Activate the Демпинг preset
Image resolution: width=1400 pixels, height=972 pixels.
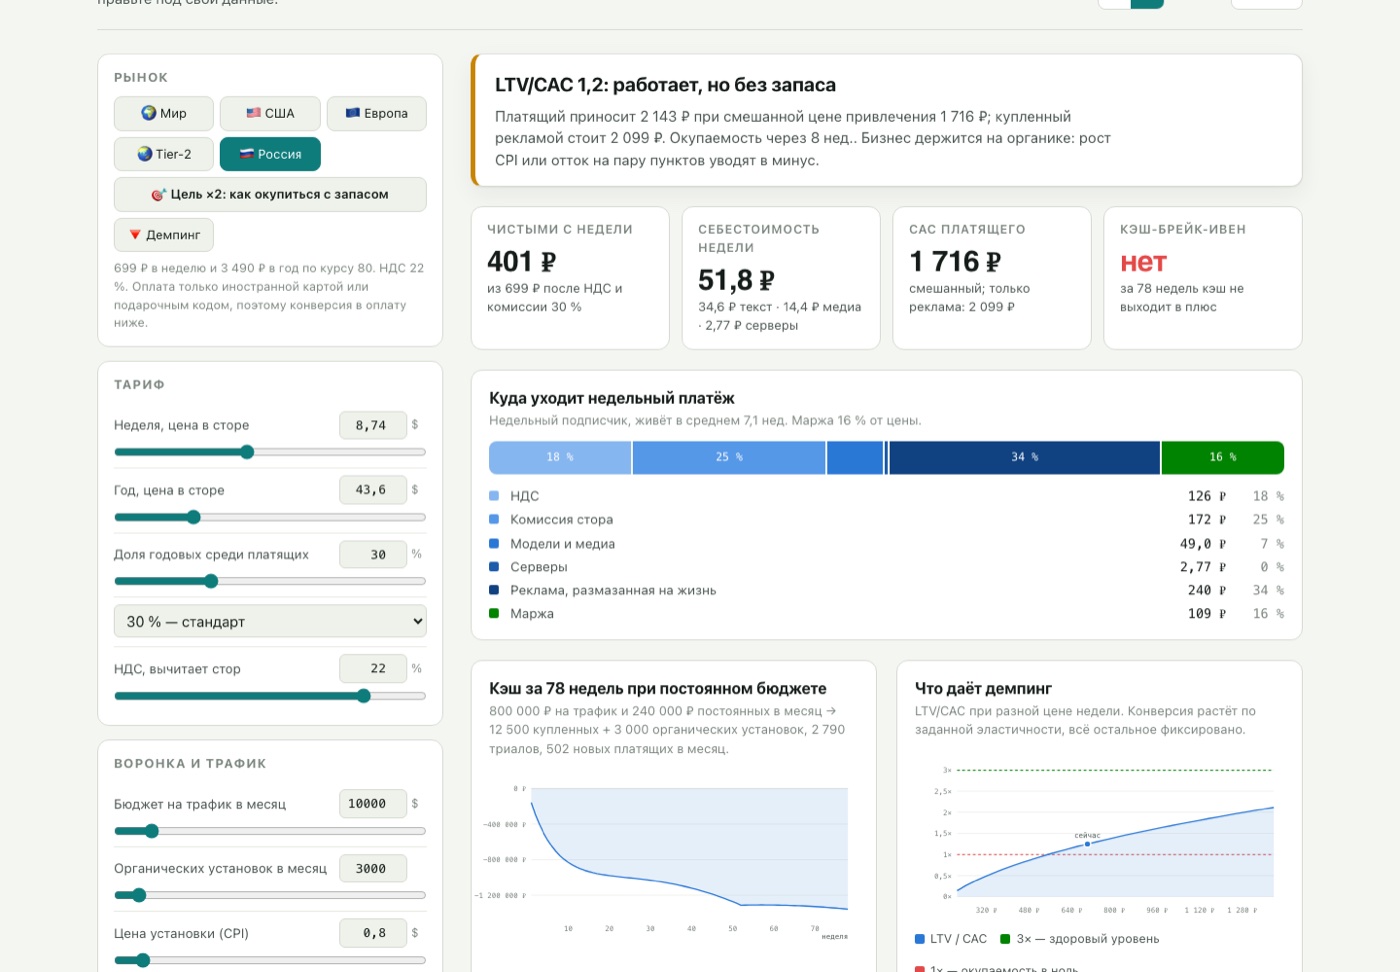(164, 235)
